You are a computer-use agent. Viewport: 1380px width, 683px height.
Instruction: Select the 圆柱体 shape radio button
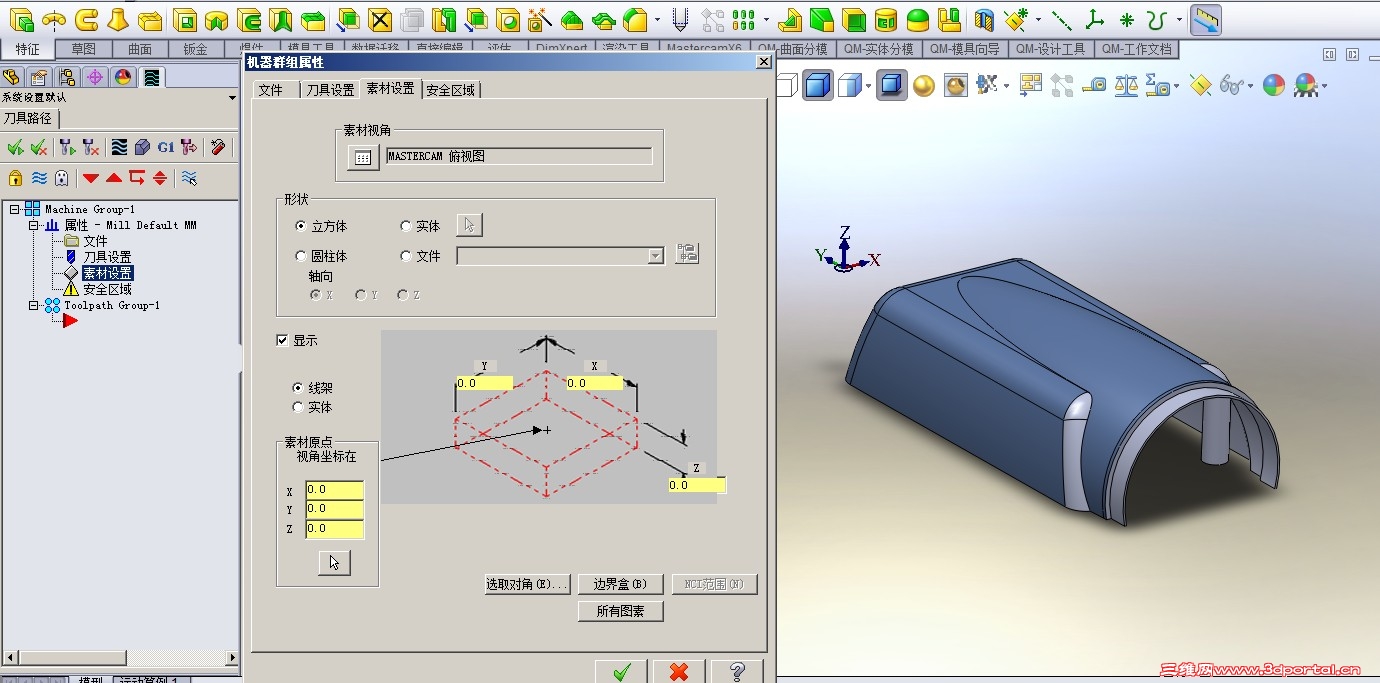pyautogui.click(x=302, y=257)
